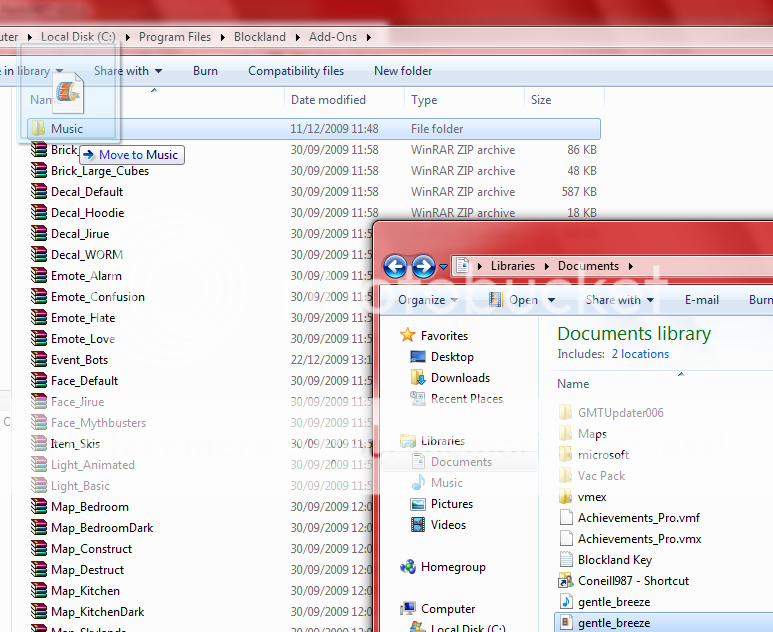Image resolution: width=773 pixels, height=632 pixels.
Task: Select the Face_Default archive icon
Action: click(38, 381)
